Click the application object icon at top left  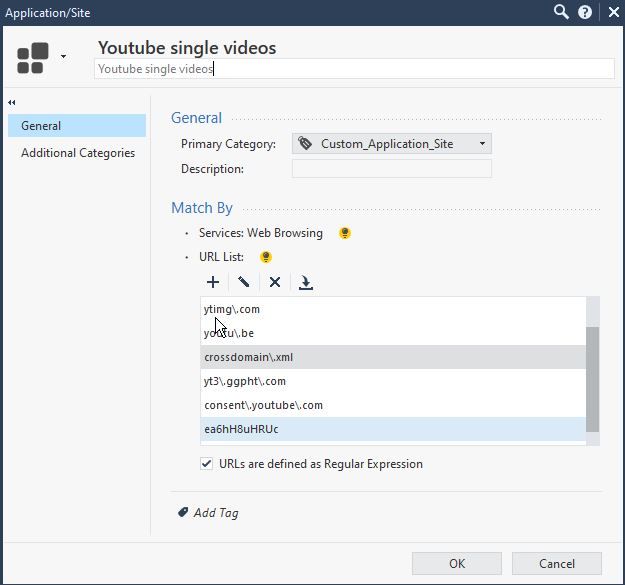click(x=31, y=57)
